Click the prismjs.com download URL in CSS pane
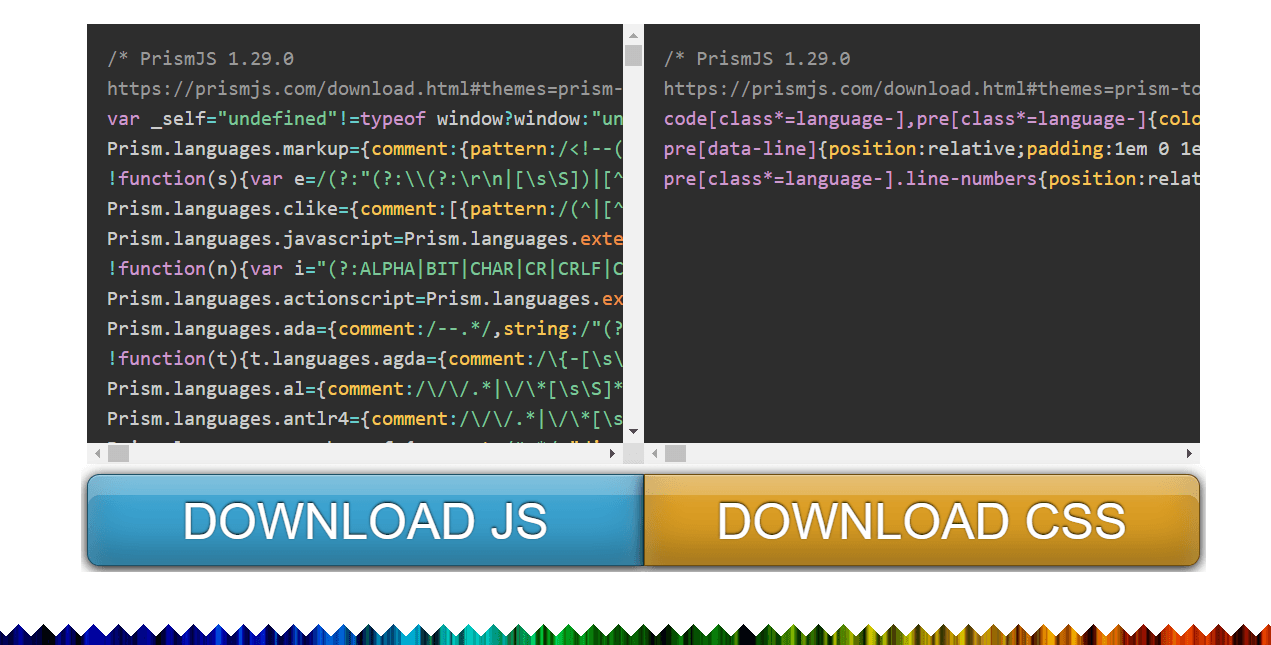 click(x=932, y=89)
